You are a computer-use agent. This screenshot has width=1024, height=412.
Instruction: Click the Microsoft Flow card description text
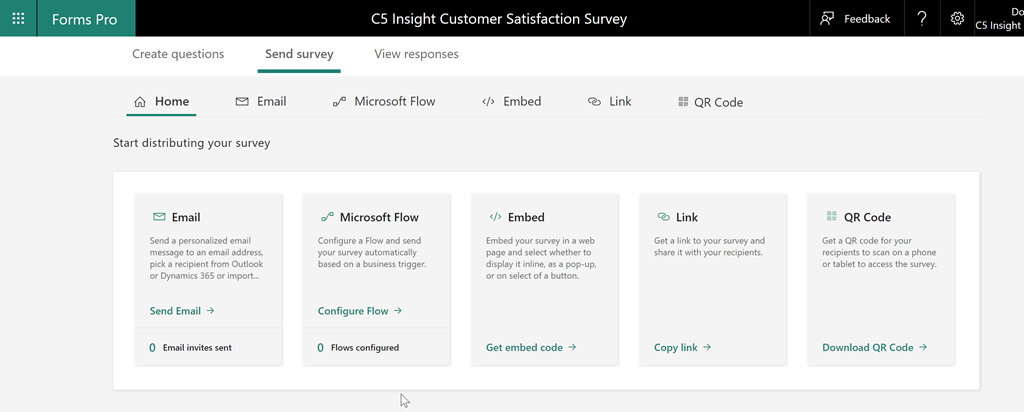372,252
